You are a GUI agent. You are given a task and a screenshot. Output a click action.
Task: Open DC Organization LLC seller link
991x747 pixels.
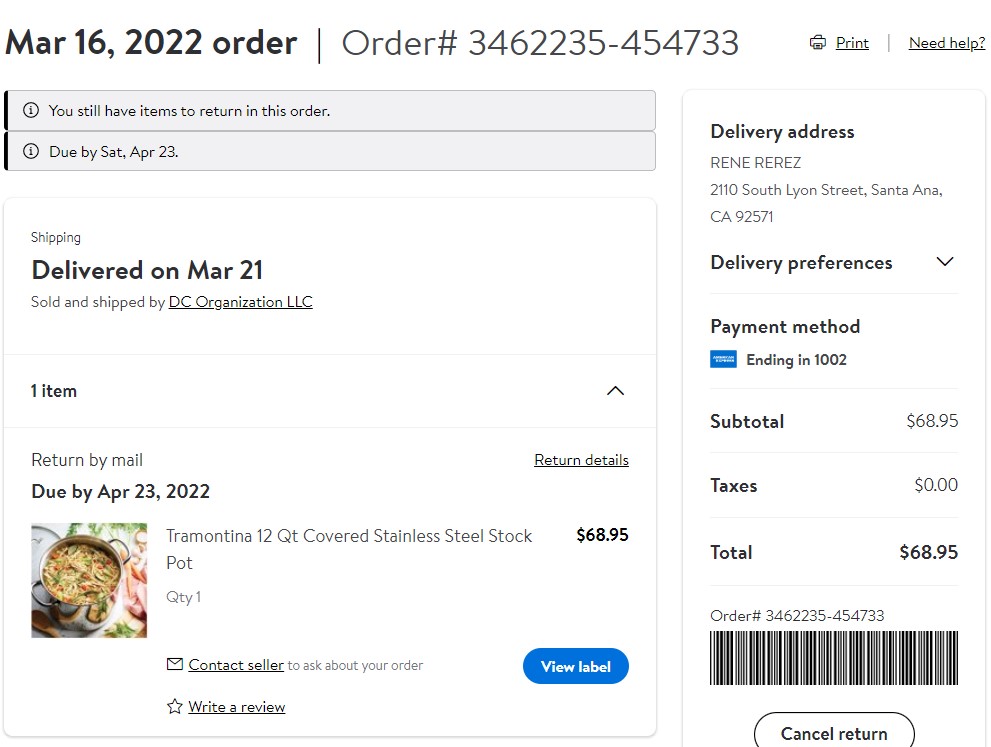240,302
